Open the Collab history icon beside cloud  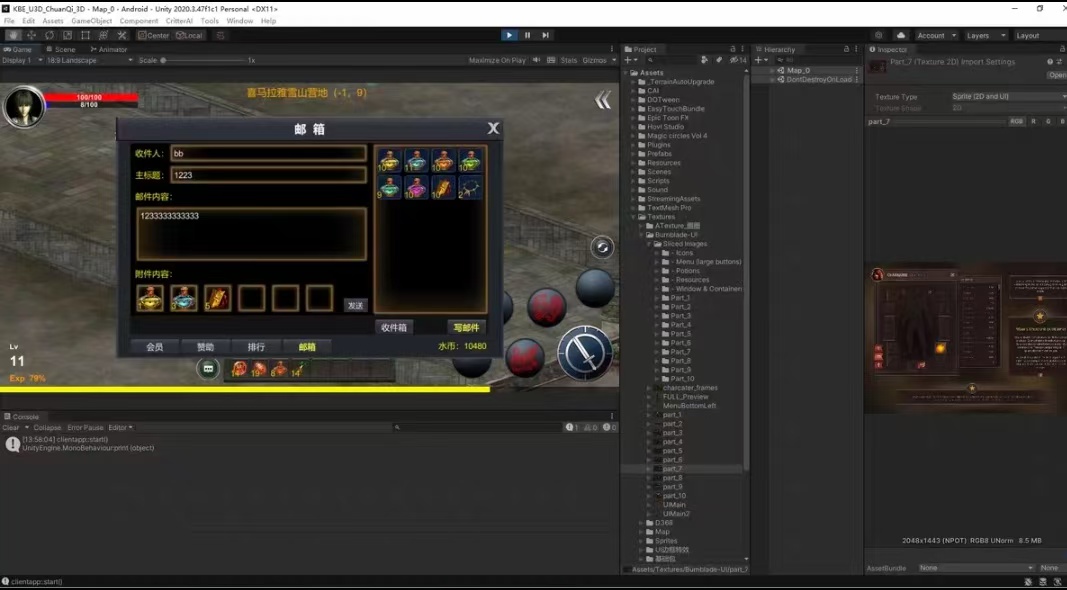(x=879, y=35)
